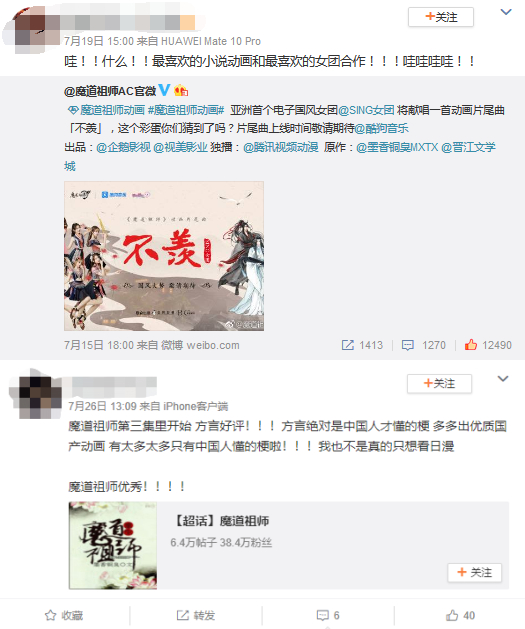This screenshot has height=629, width=525.
Task: Open the 不羡 ending song poster image
Action: click(164, 256)
